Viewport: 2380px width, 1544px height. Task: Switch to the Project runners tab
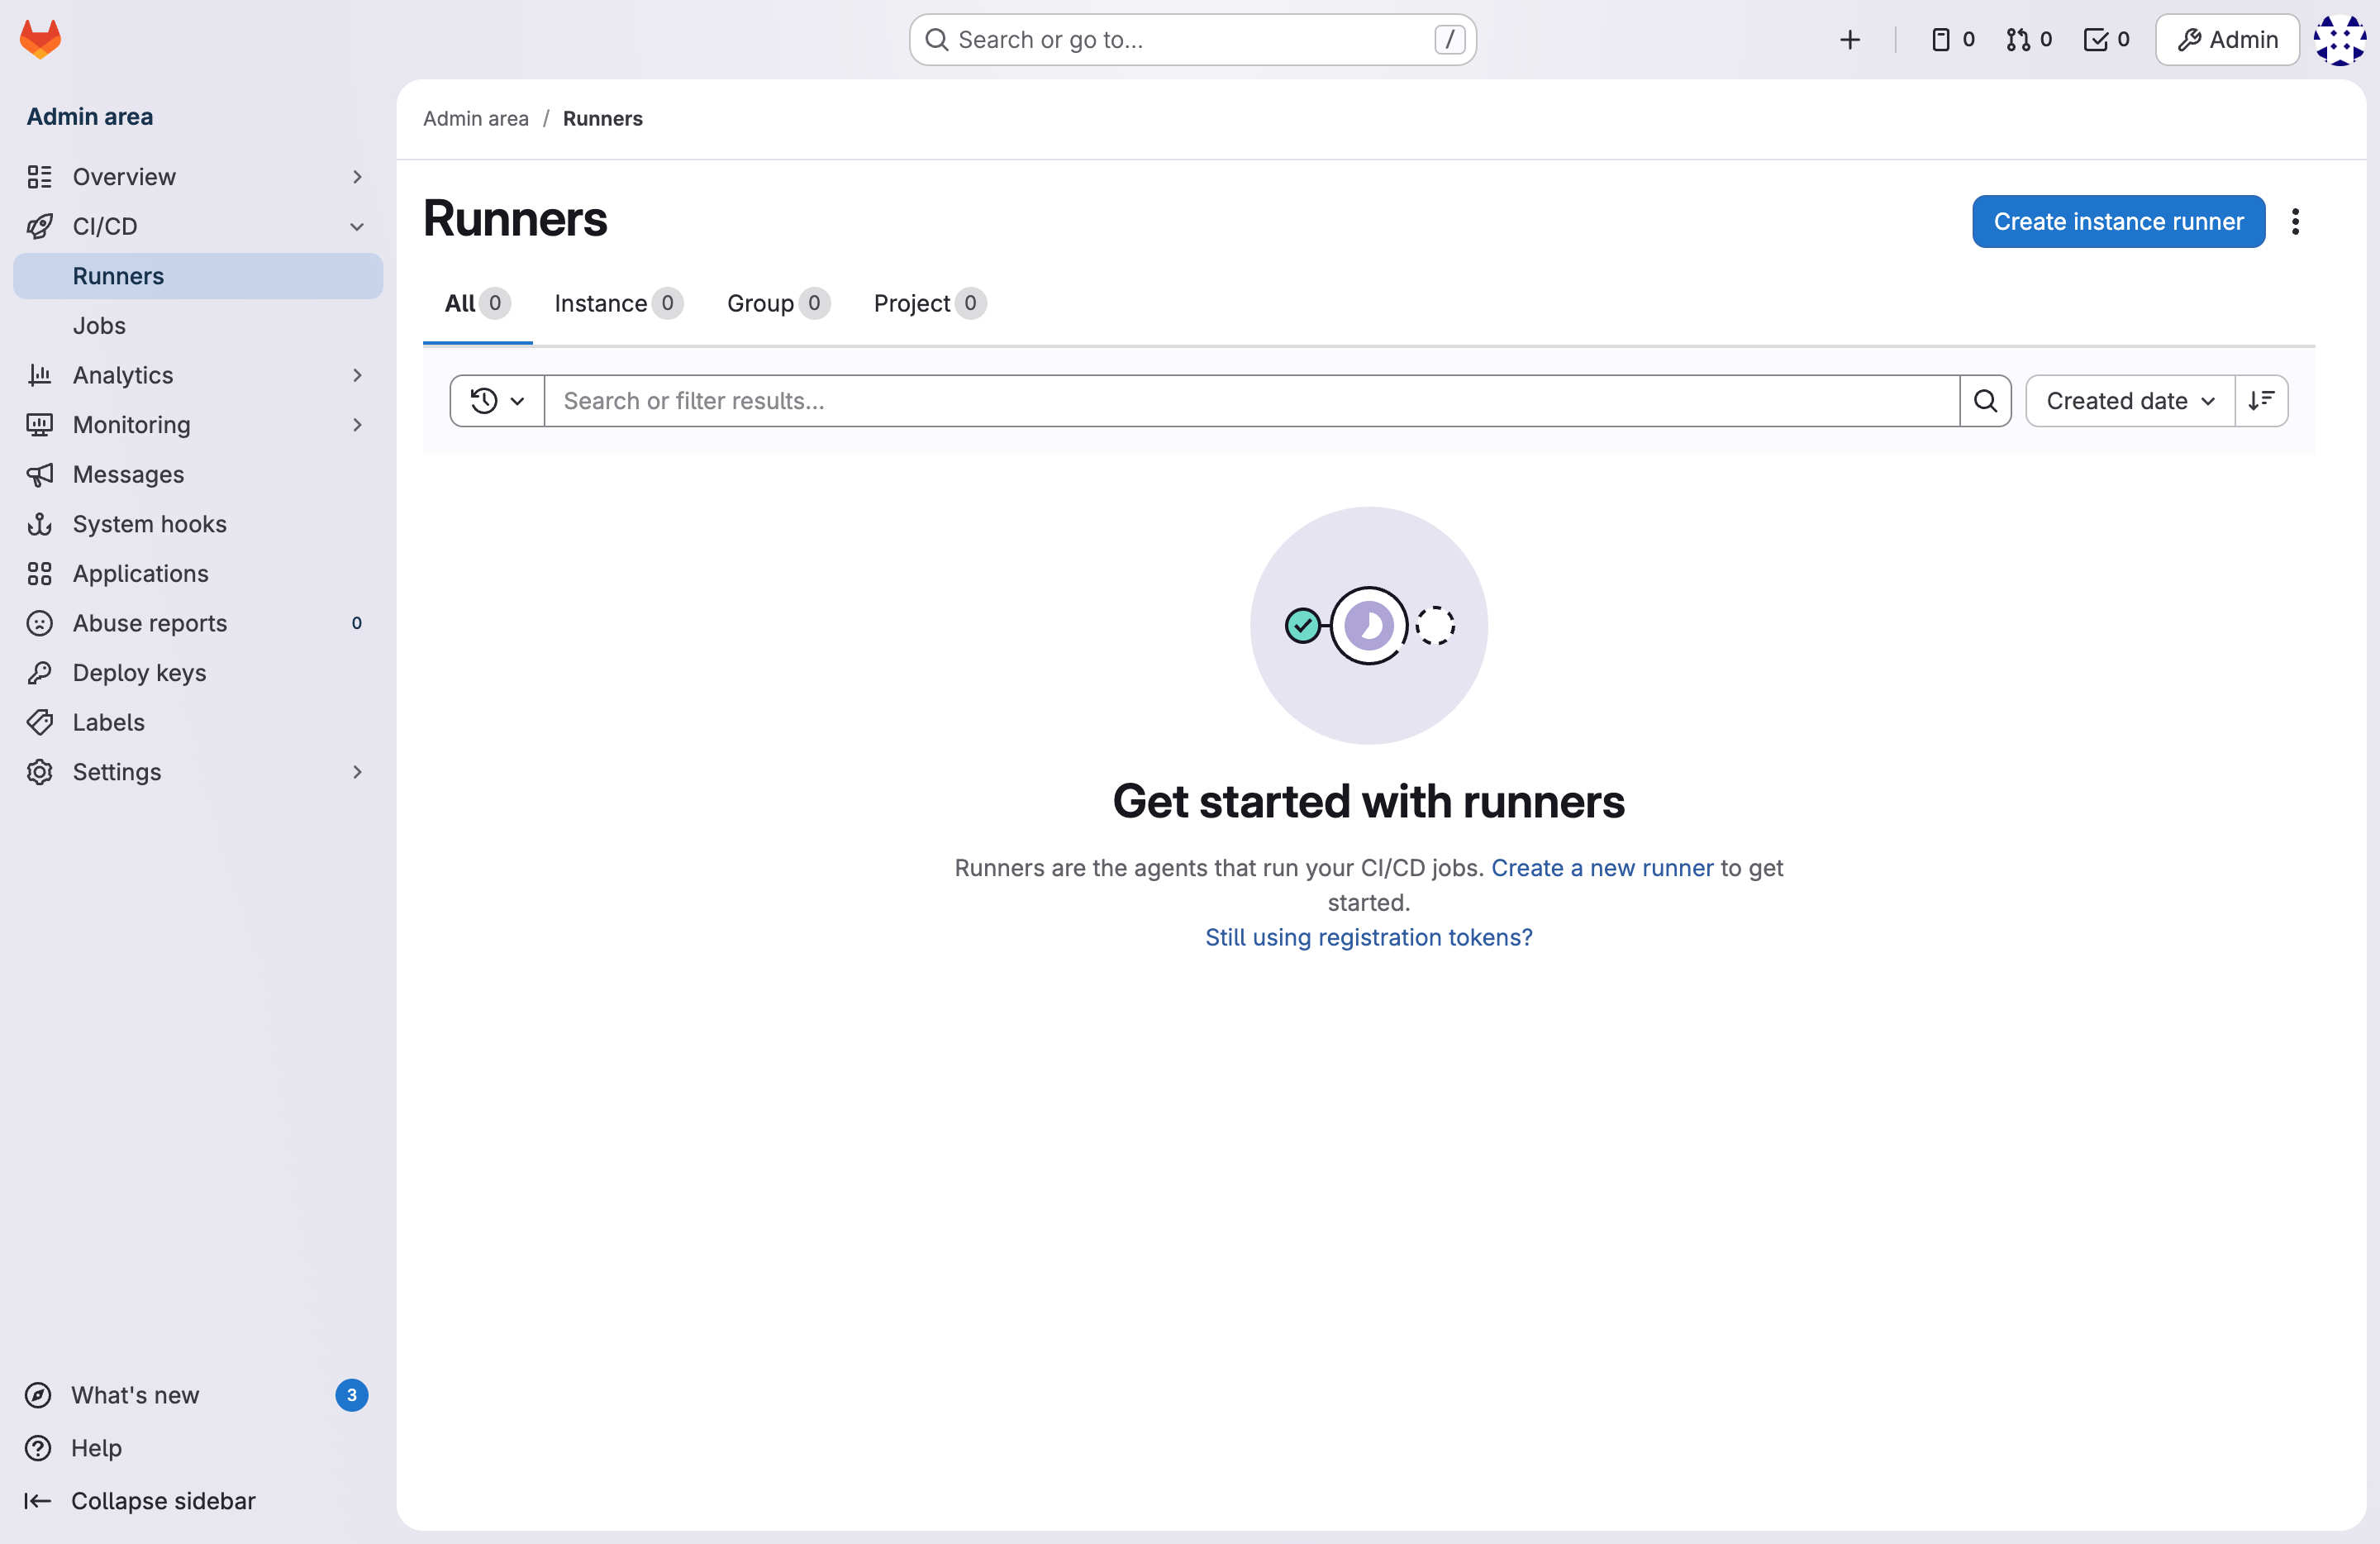click(x=928, y=303)
